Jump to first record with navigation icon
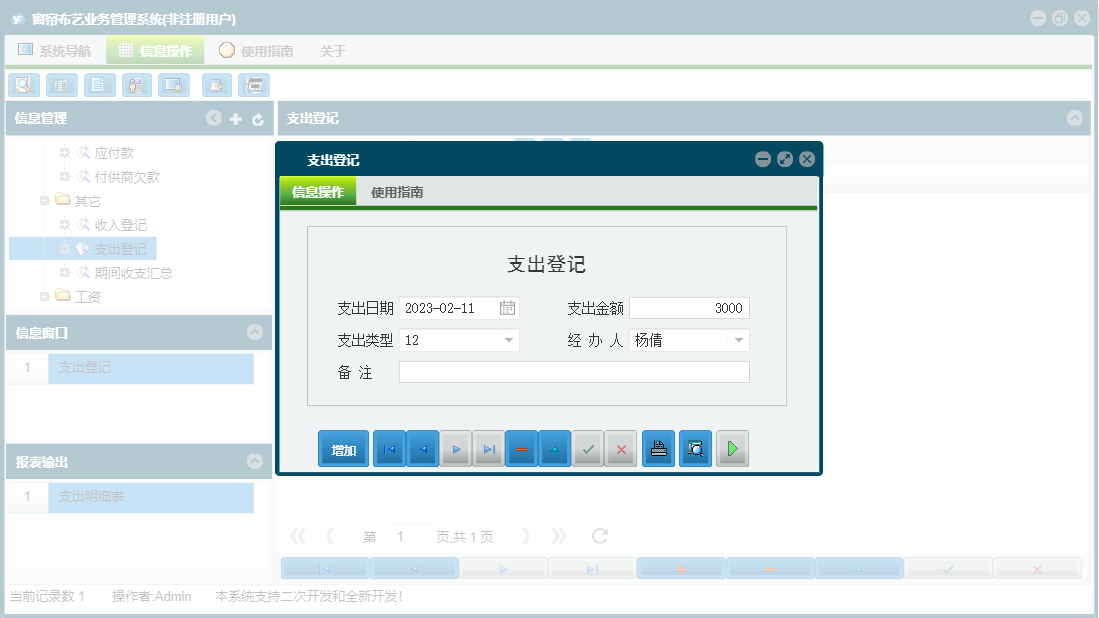This screenshot has height=618, width=1099. tap(389, 448)
